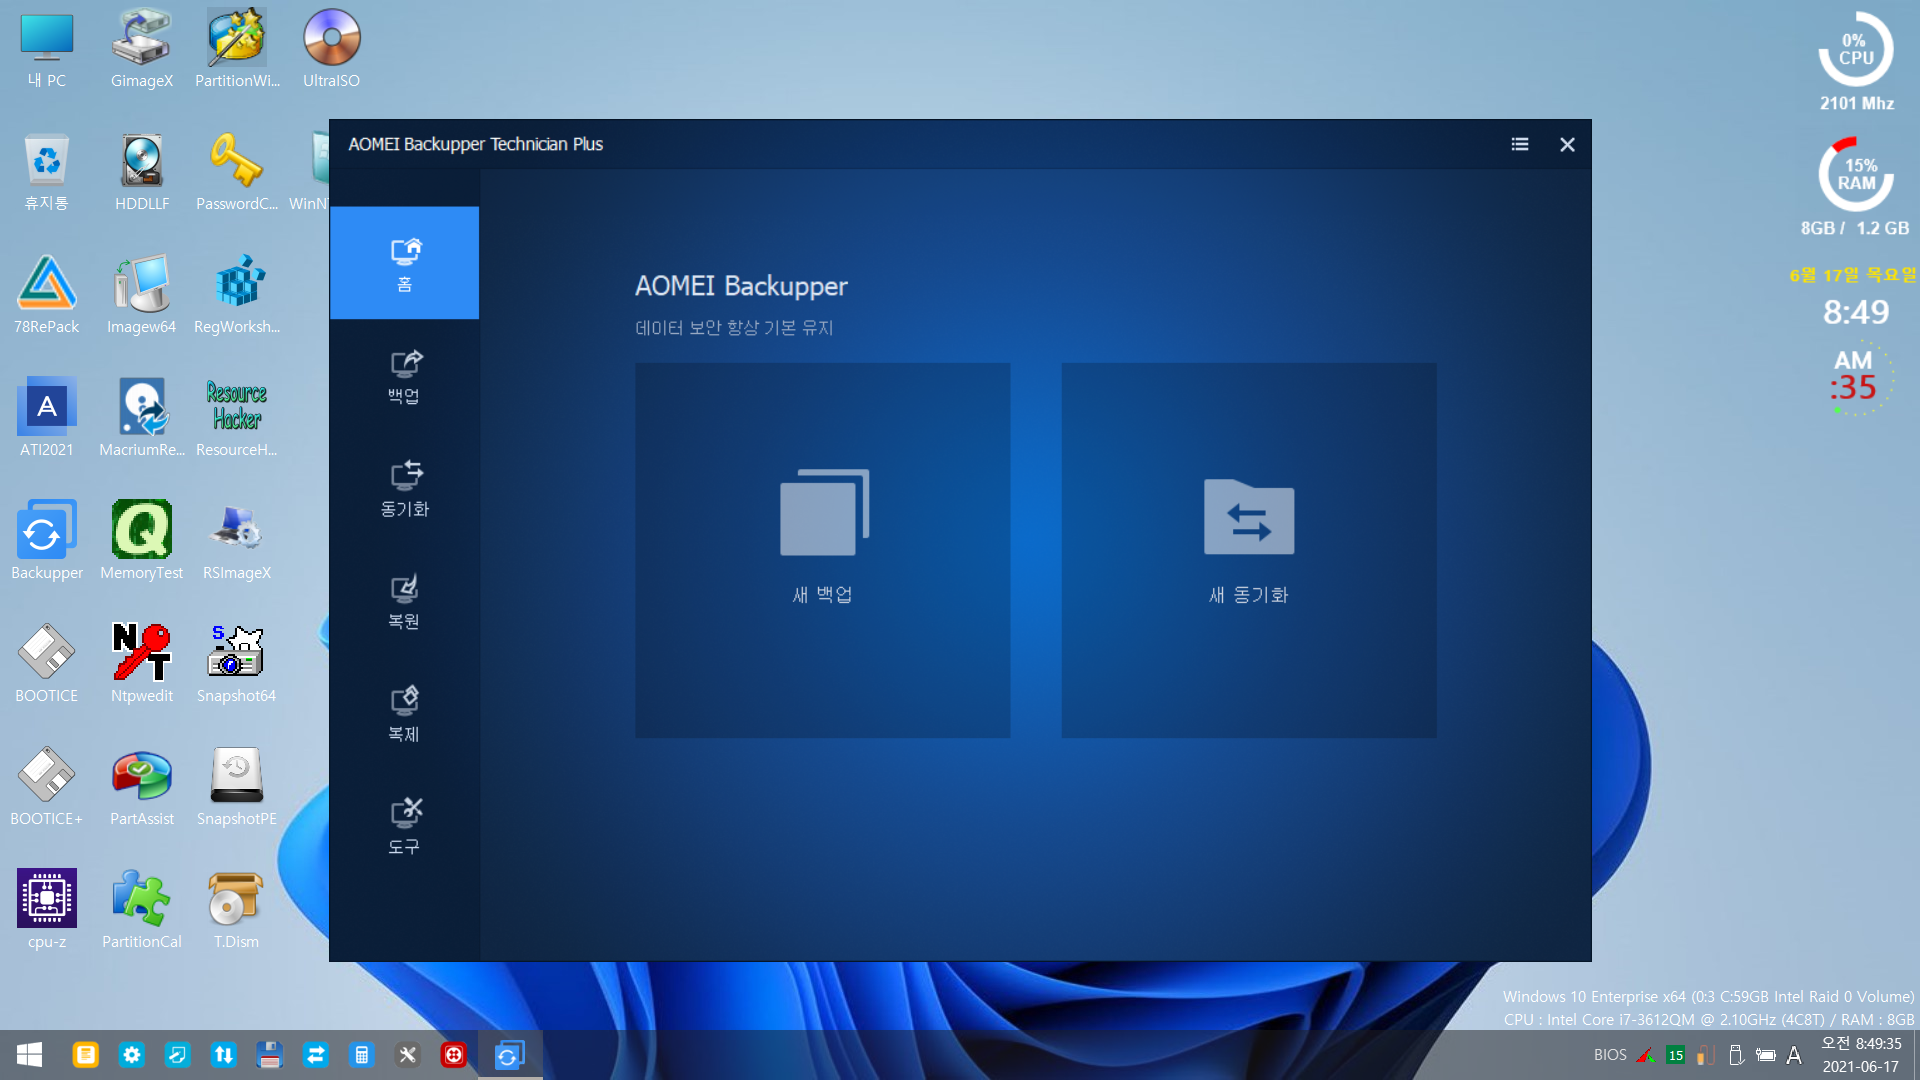1920x1080 pixels.
Task: Launch RegWorkshop desktop shortcut
Action: (237, 296)
